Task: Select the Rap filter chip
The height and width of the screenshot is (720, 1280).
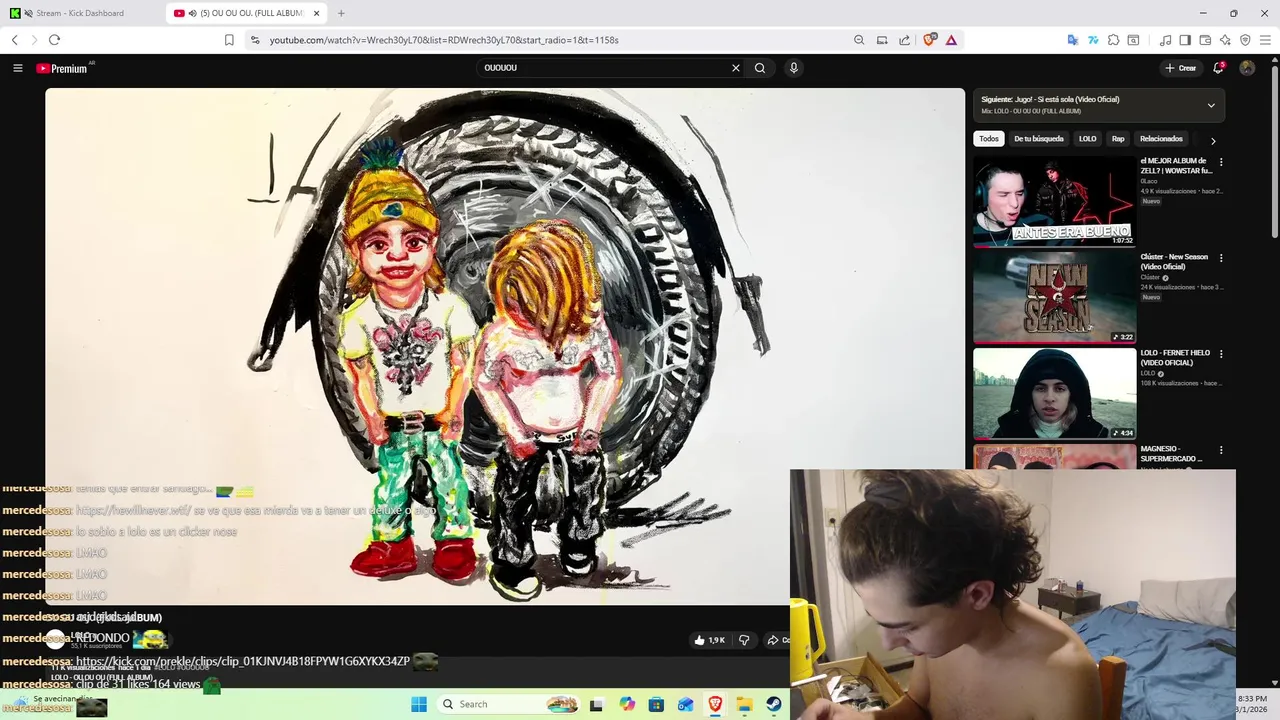Action: [1118, 139]
